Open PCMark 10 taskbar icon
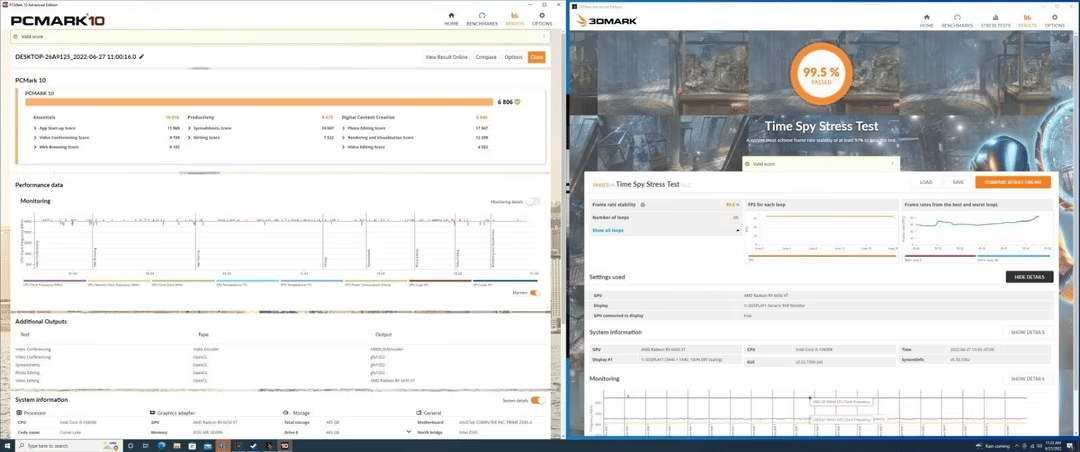The image size is (1080, 452). [284, 446]
